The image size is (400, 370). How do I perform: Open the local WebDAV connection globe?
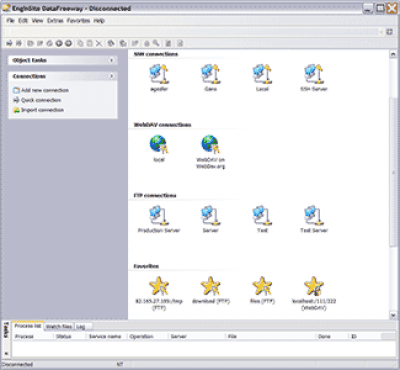point(159,145)
